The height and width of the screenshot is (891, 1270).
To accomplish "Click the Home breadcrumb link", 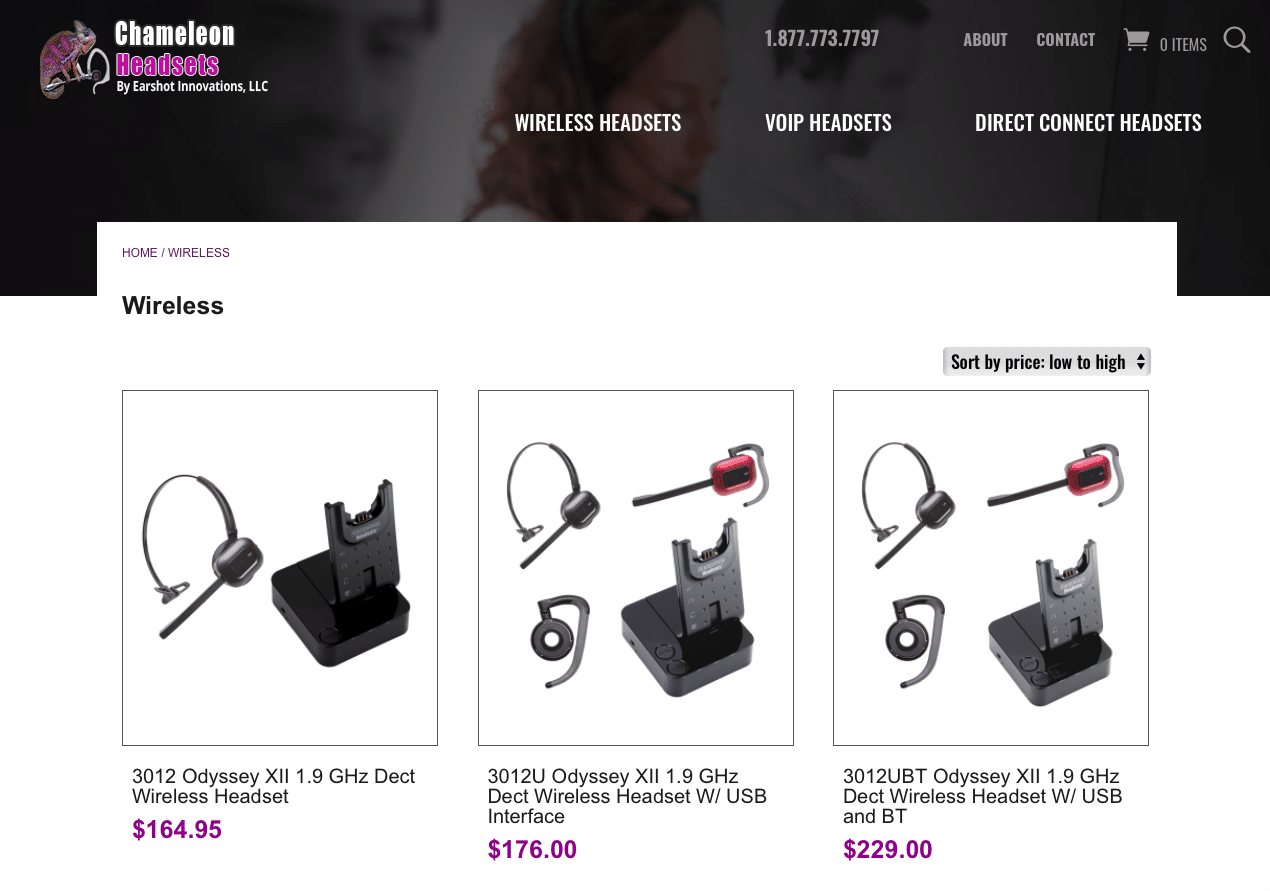I will [x=140, y=253].
